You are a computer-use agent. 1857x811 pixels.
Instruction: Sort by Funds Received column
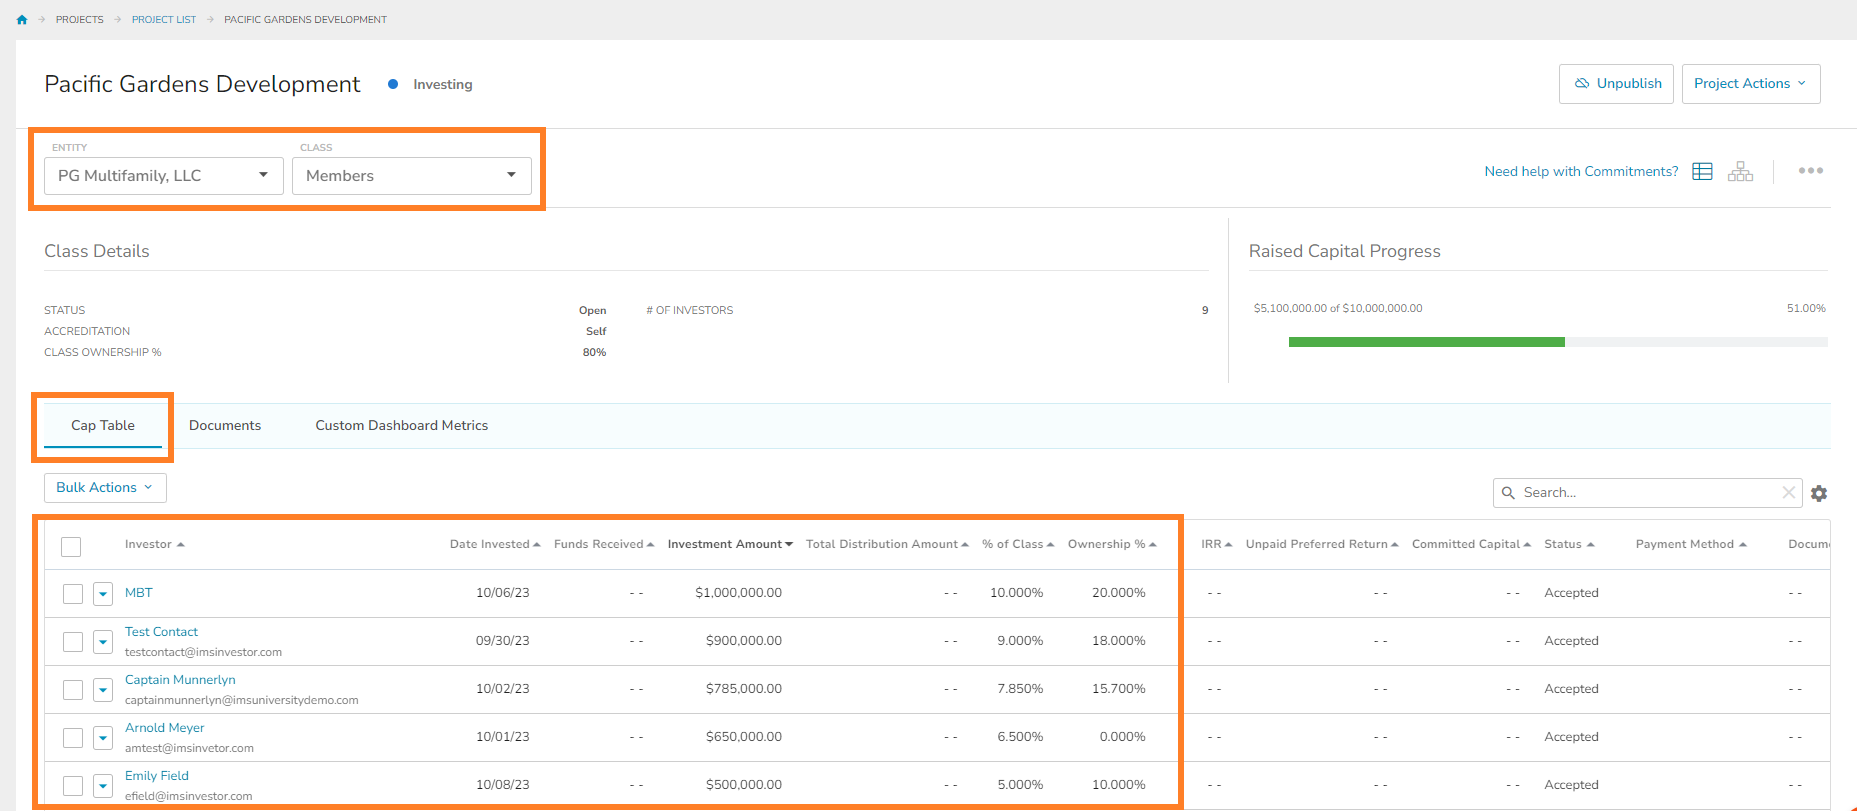[604, 544]
